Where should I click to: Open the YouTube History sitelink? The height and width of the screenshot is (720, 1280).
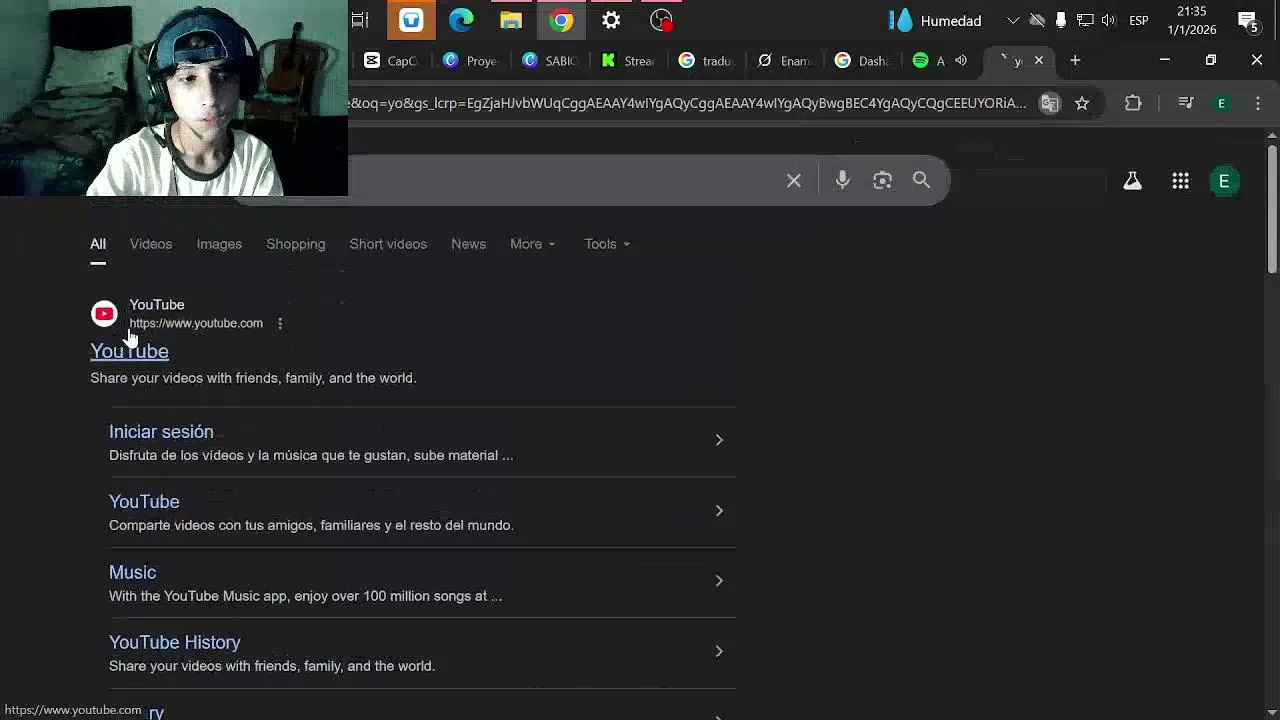coord(174,643)
